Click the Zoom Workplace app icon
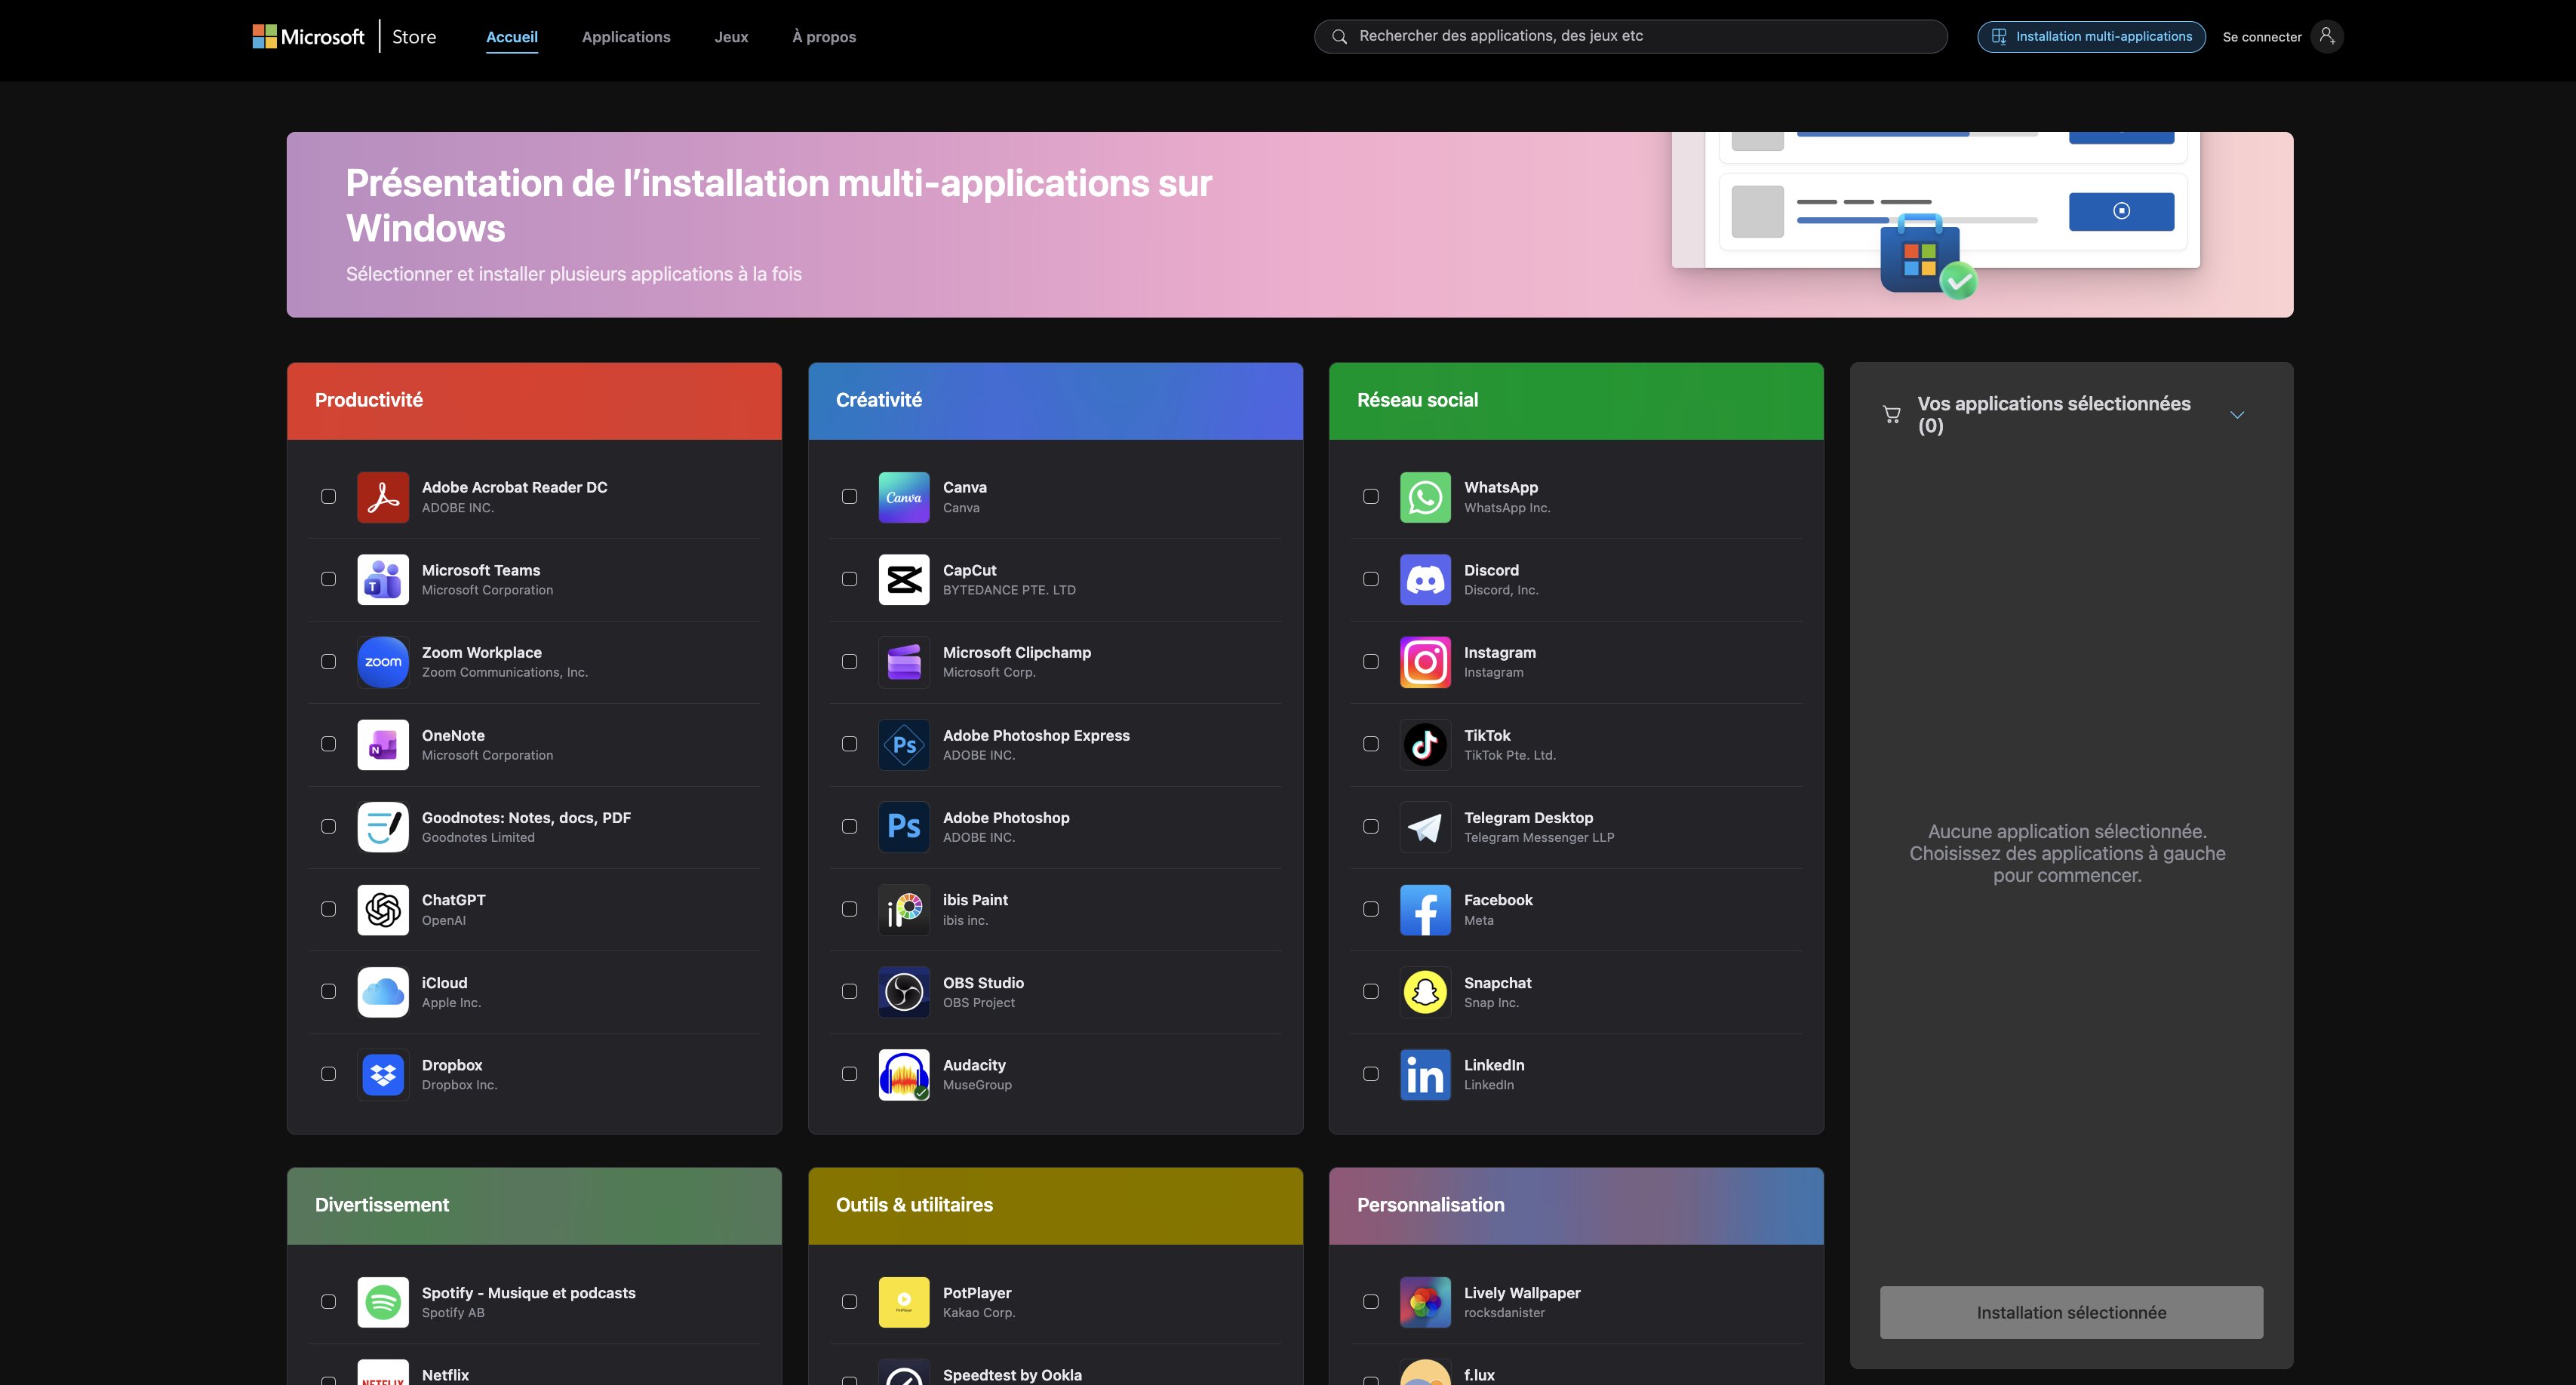This screenshot has width=2576, height=1385. tap(383, 662)
